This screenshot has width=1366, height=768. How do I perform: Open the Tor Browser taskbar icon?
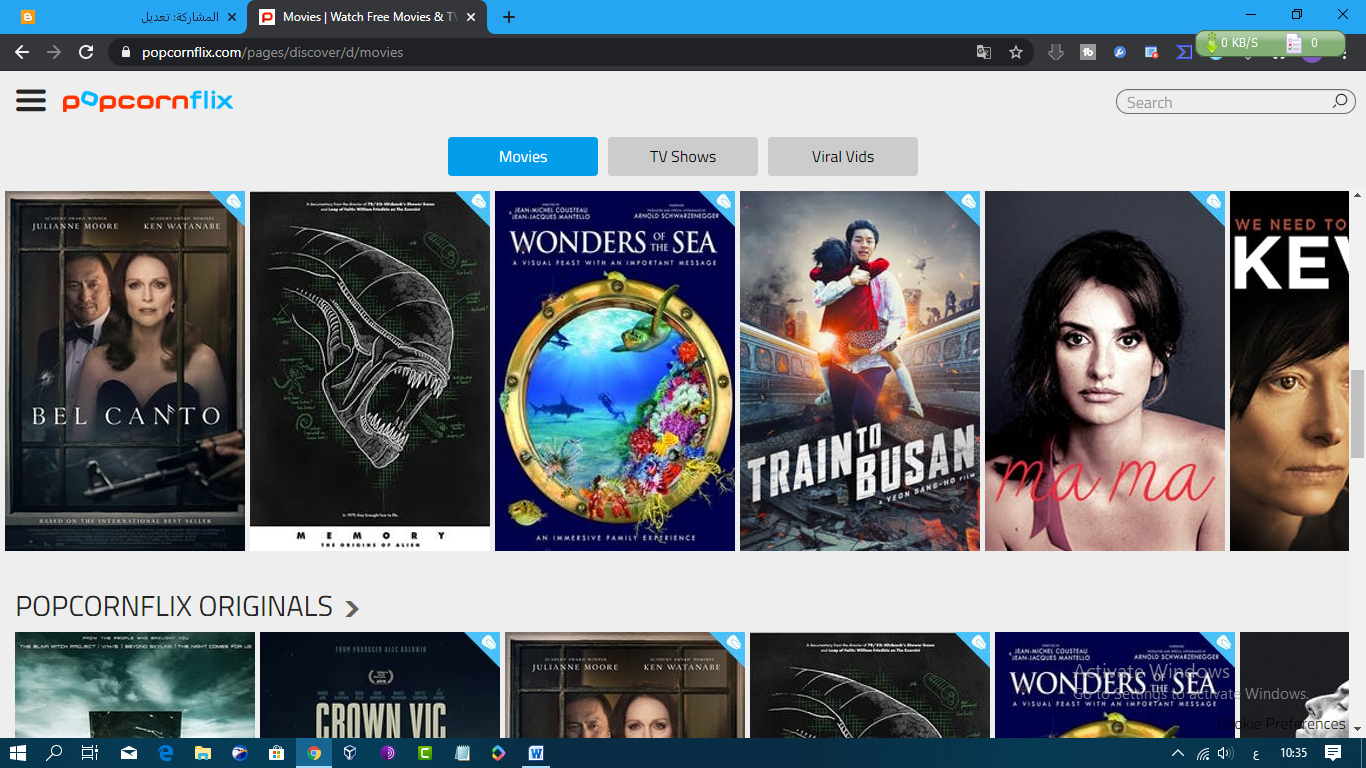tap(387, 753)
